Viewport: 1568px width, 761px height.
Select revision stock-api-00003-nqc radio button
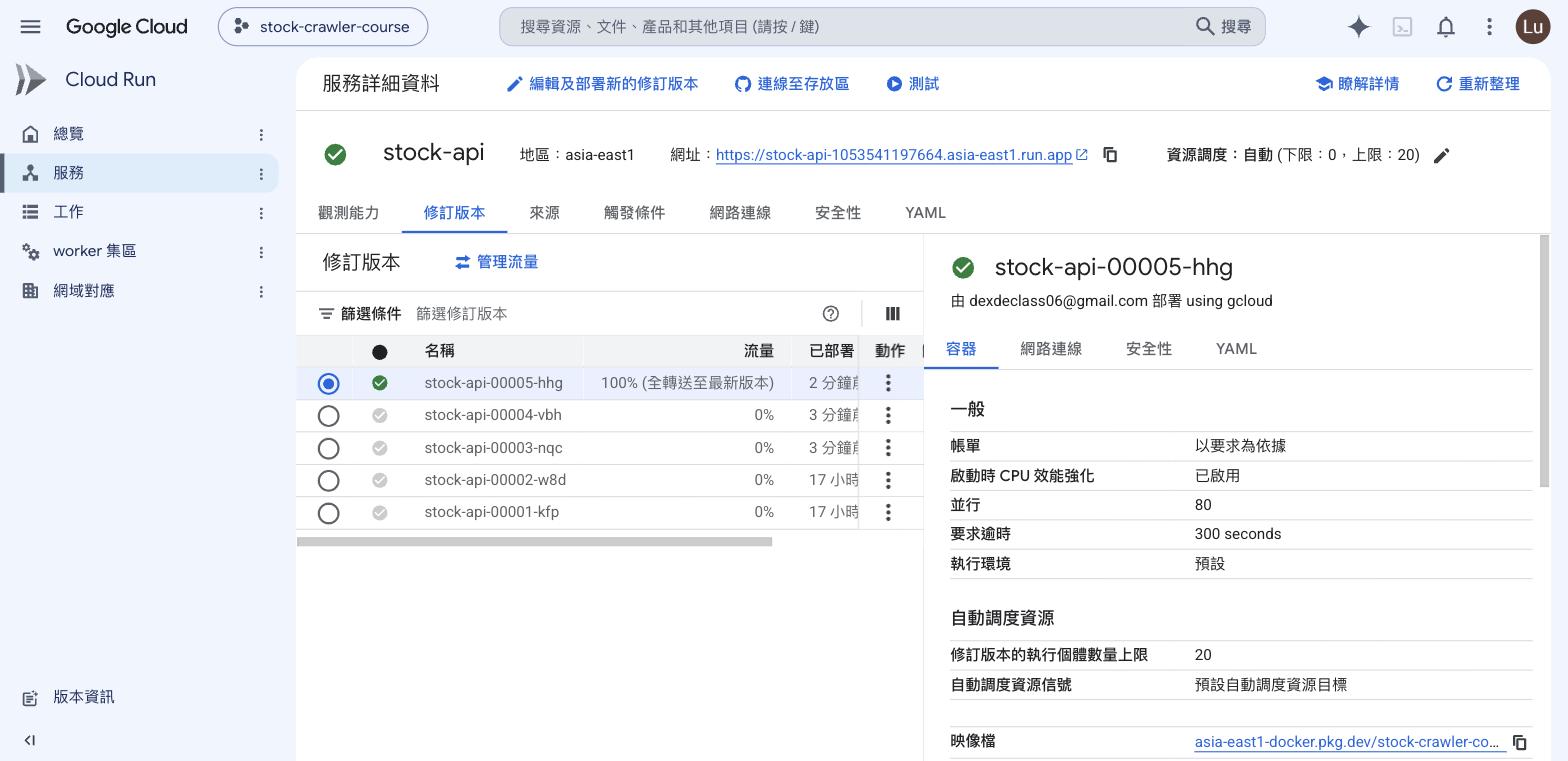pos(328,448)
